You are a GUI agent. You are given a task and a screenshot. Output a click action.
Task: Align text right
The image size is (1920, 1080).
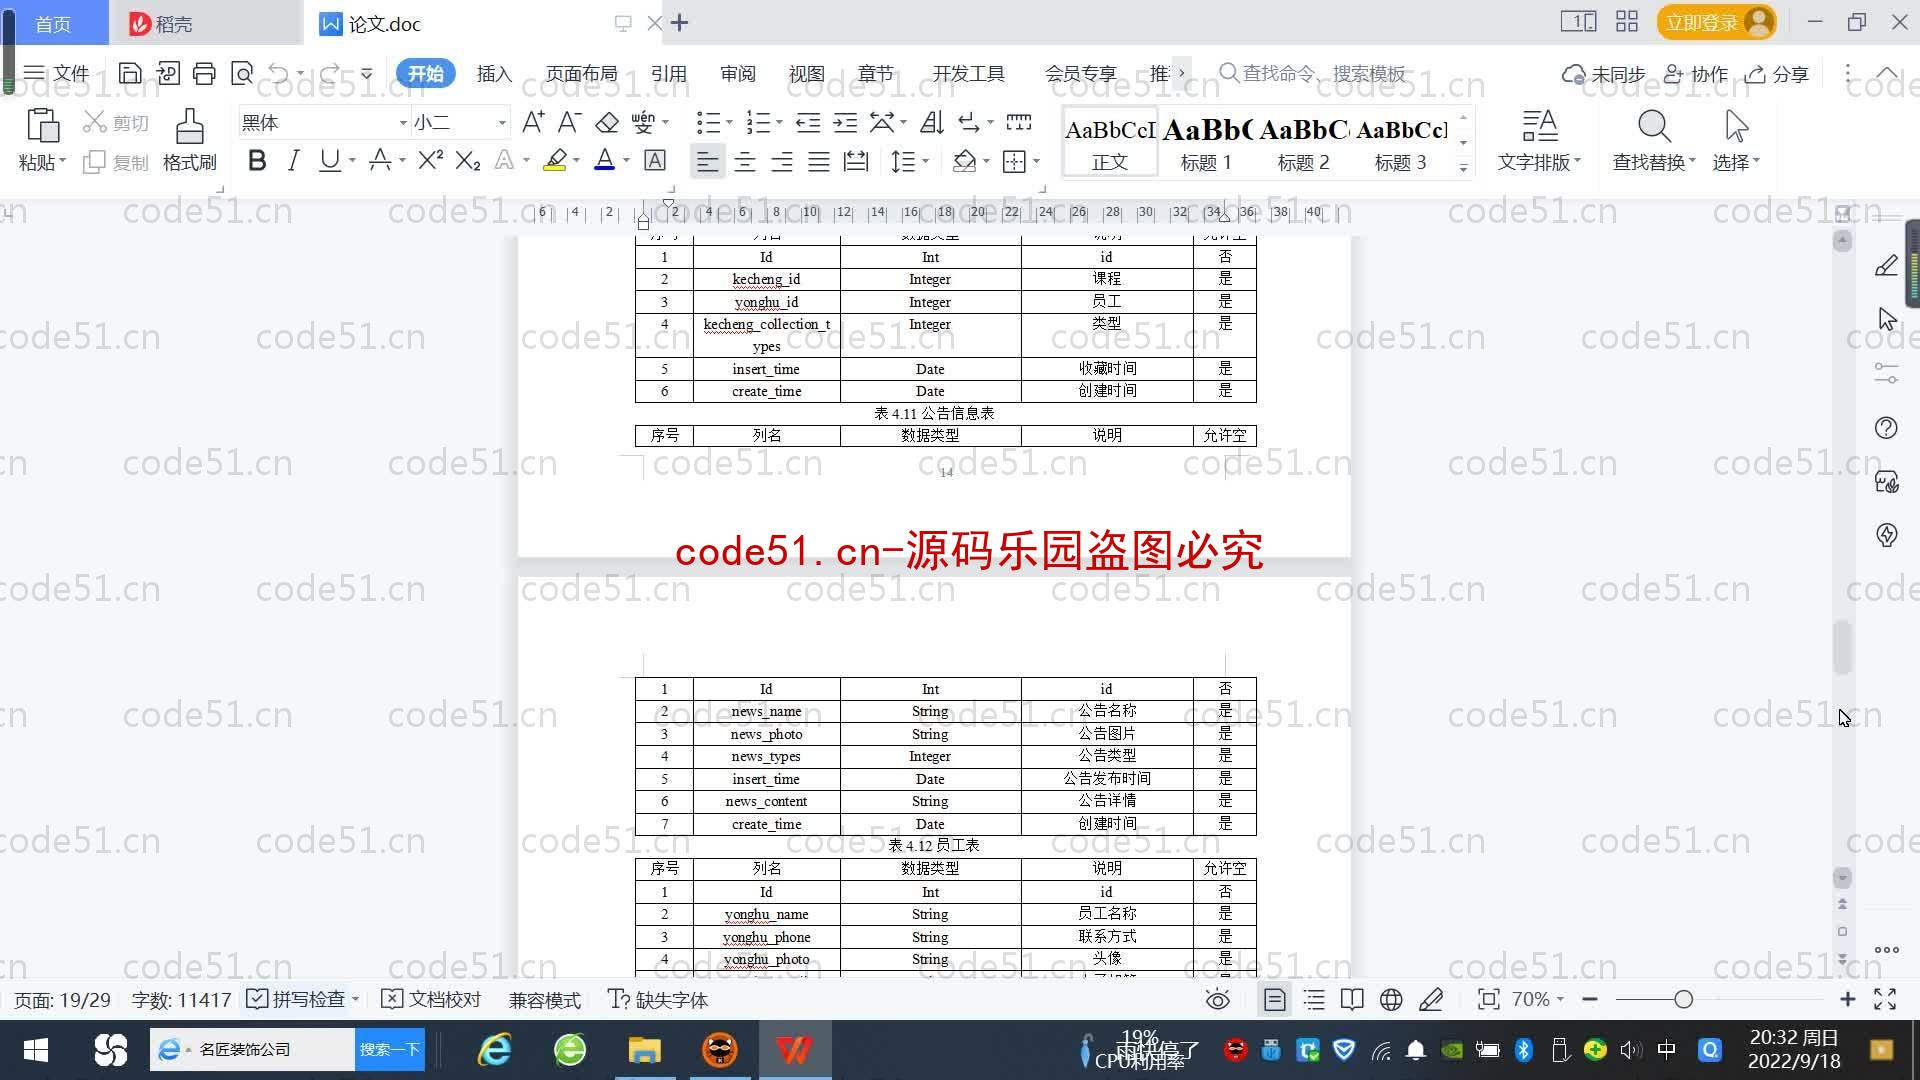[782, 161]
